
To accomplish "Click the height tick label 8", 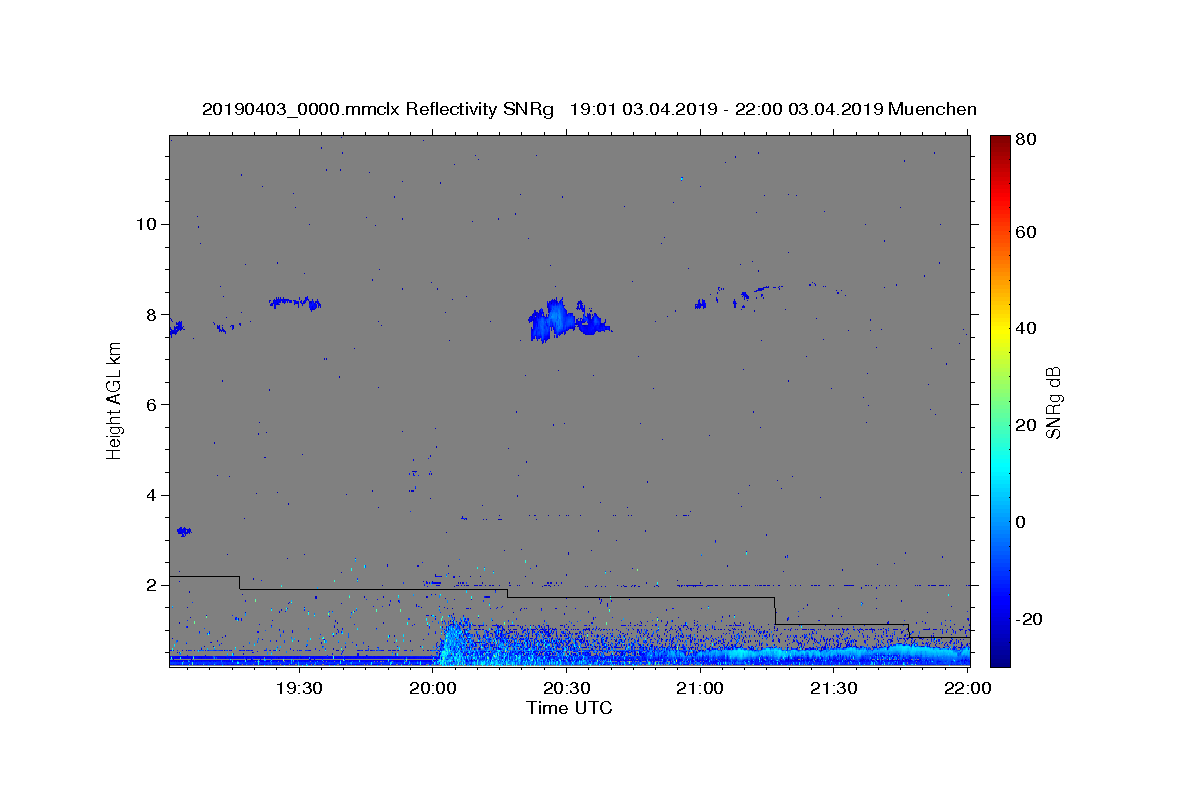I will tap(149, 314).
